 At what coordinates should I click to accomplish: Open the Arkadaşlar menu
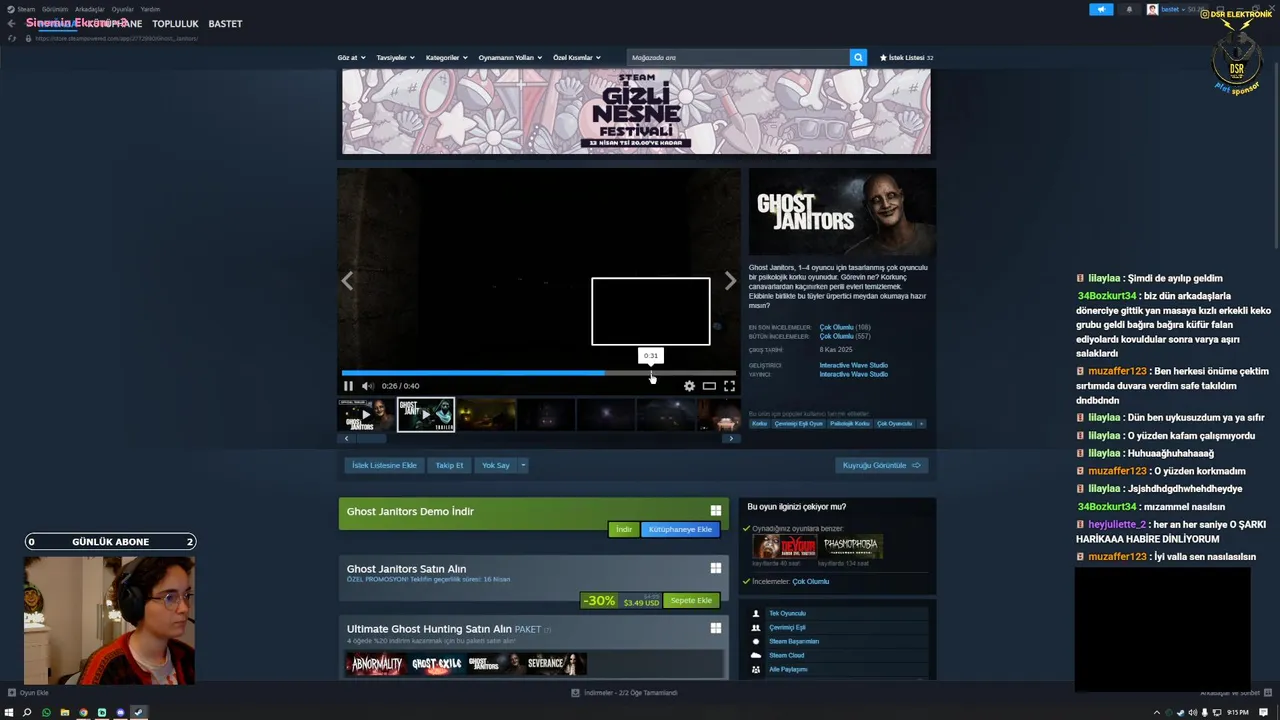tap(90, 9)
